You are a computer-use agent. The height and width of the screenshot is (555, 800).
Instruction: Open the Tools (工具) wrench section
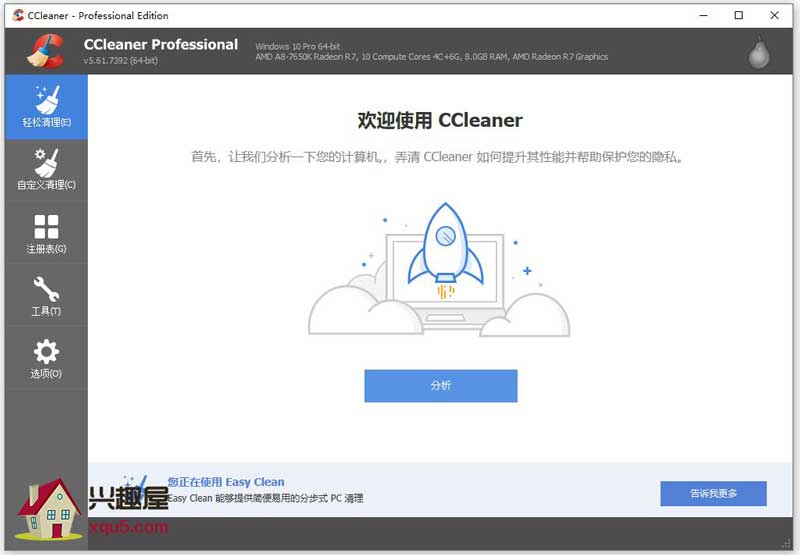(x=46, y=296)
